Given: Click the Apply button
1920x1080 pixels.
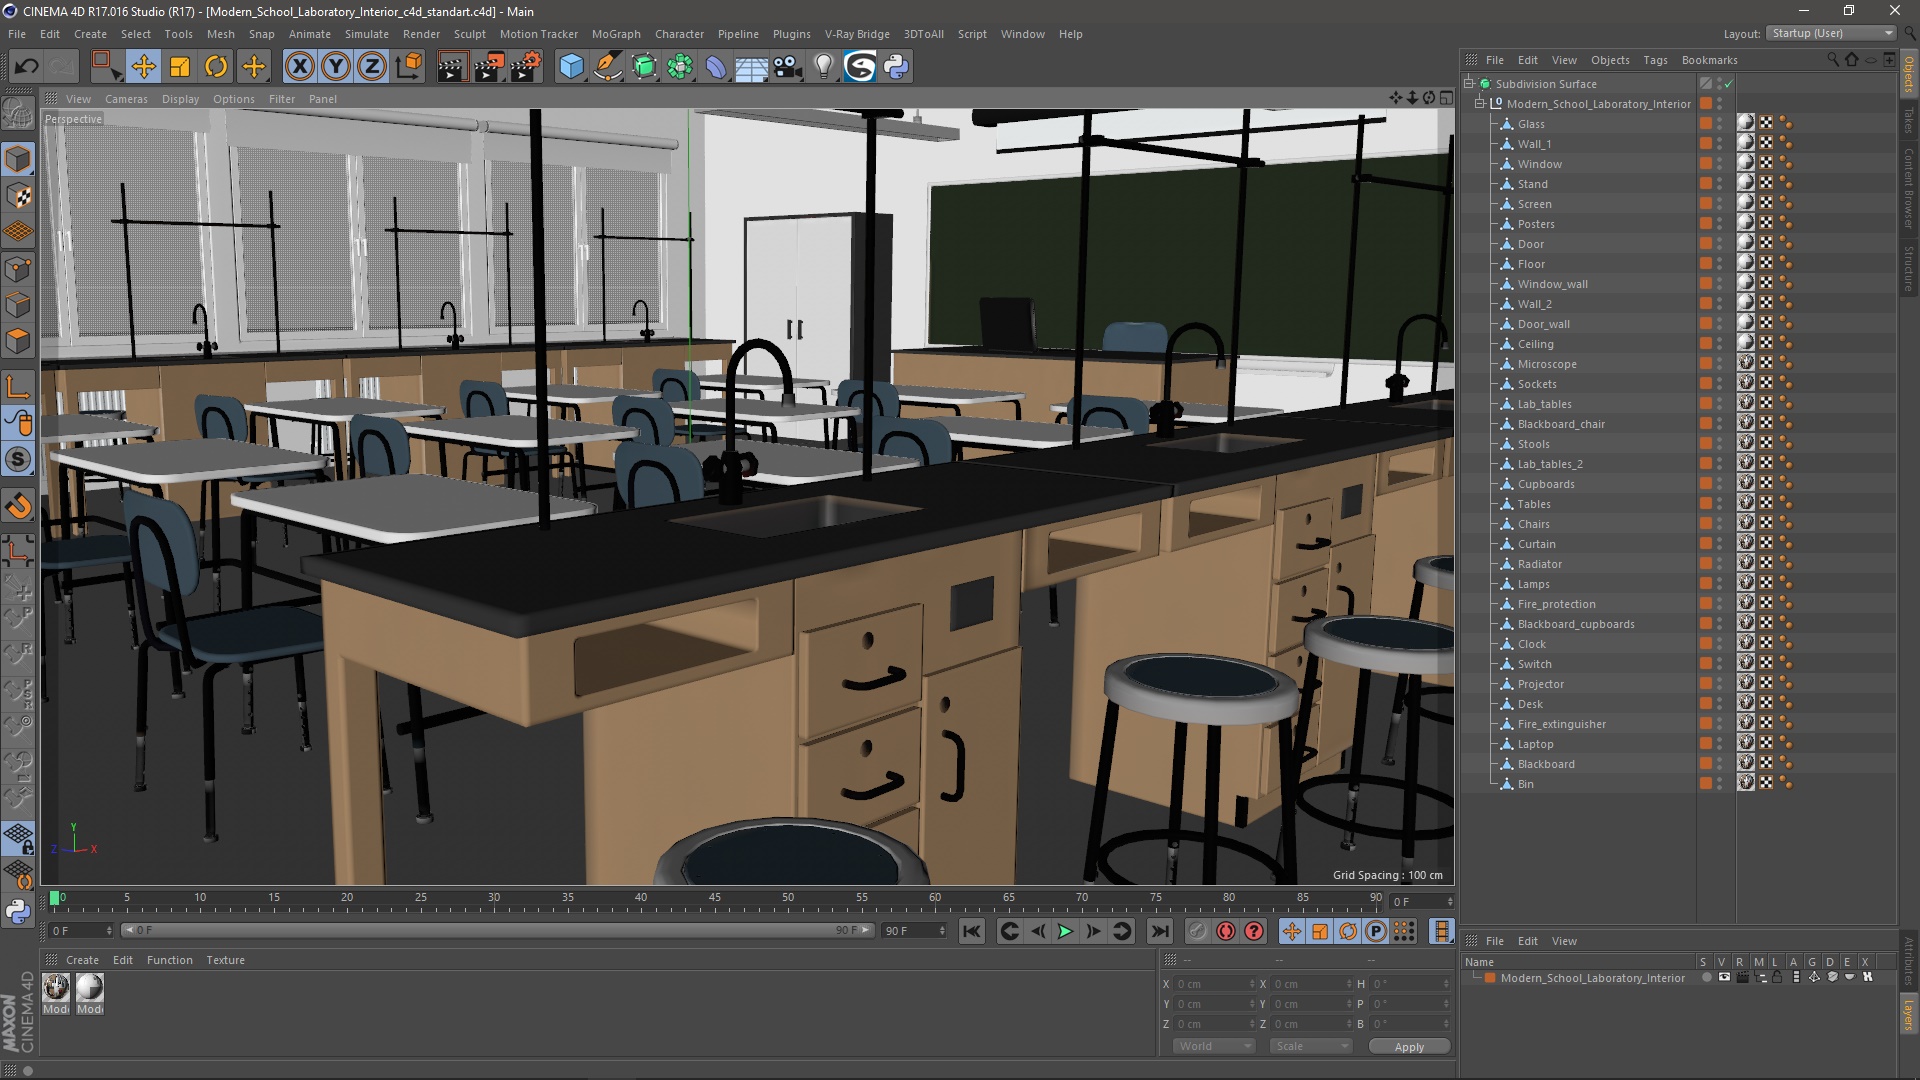Looking at the screenshot, I should pos(1409,1047).
